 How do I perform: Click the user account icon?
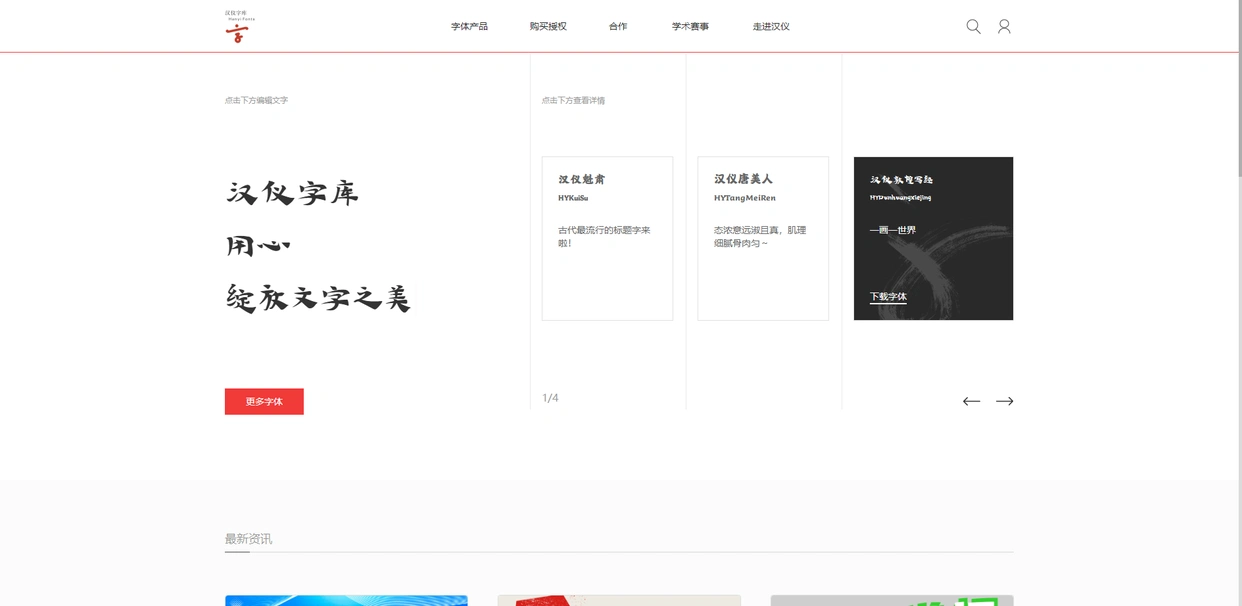1004,26
